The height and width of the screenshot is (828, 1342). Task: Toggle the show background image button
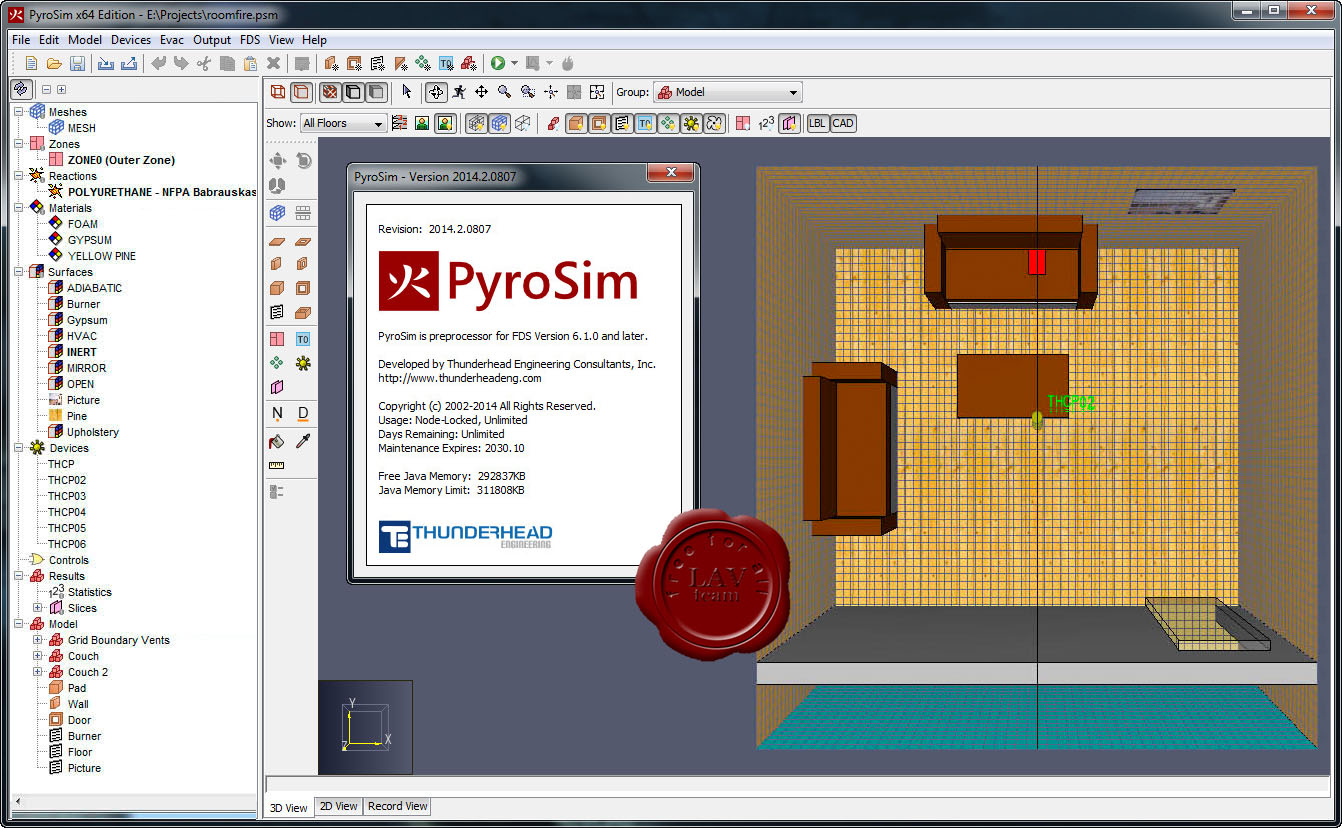[x=445, y=123]
